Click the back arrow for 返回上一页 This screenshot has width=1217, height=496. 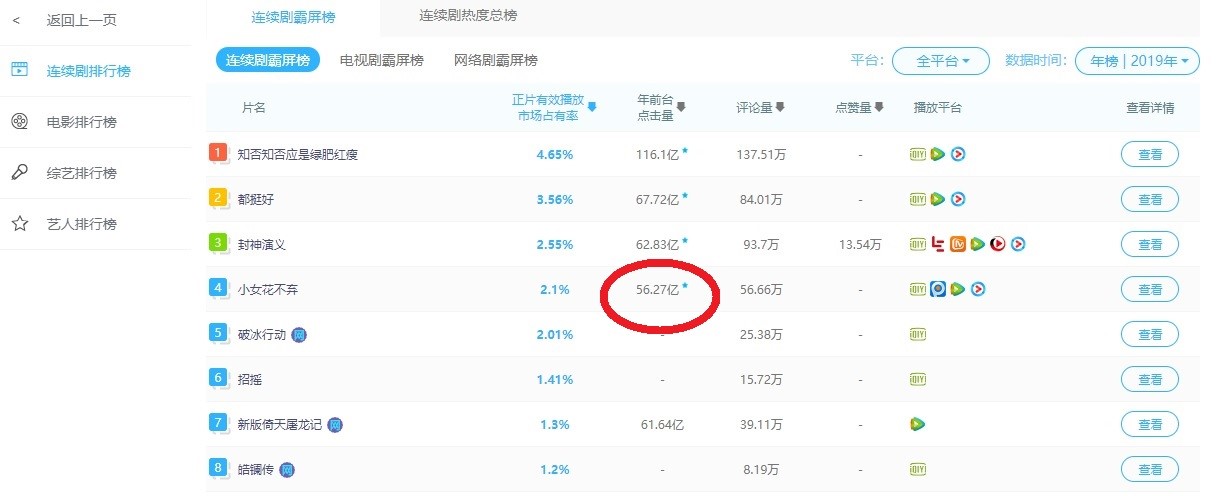[16, 20]
